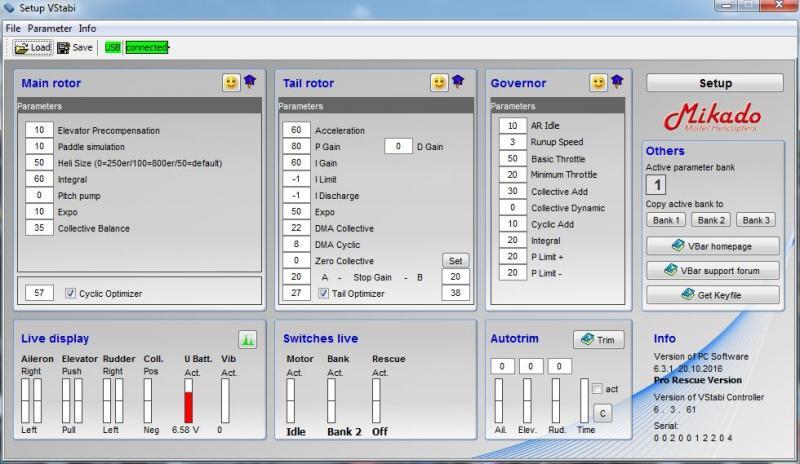Click the Main rotor graduation cap icon
800x464 pixels.
[249, 83]
